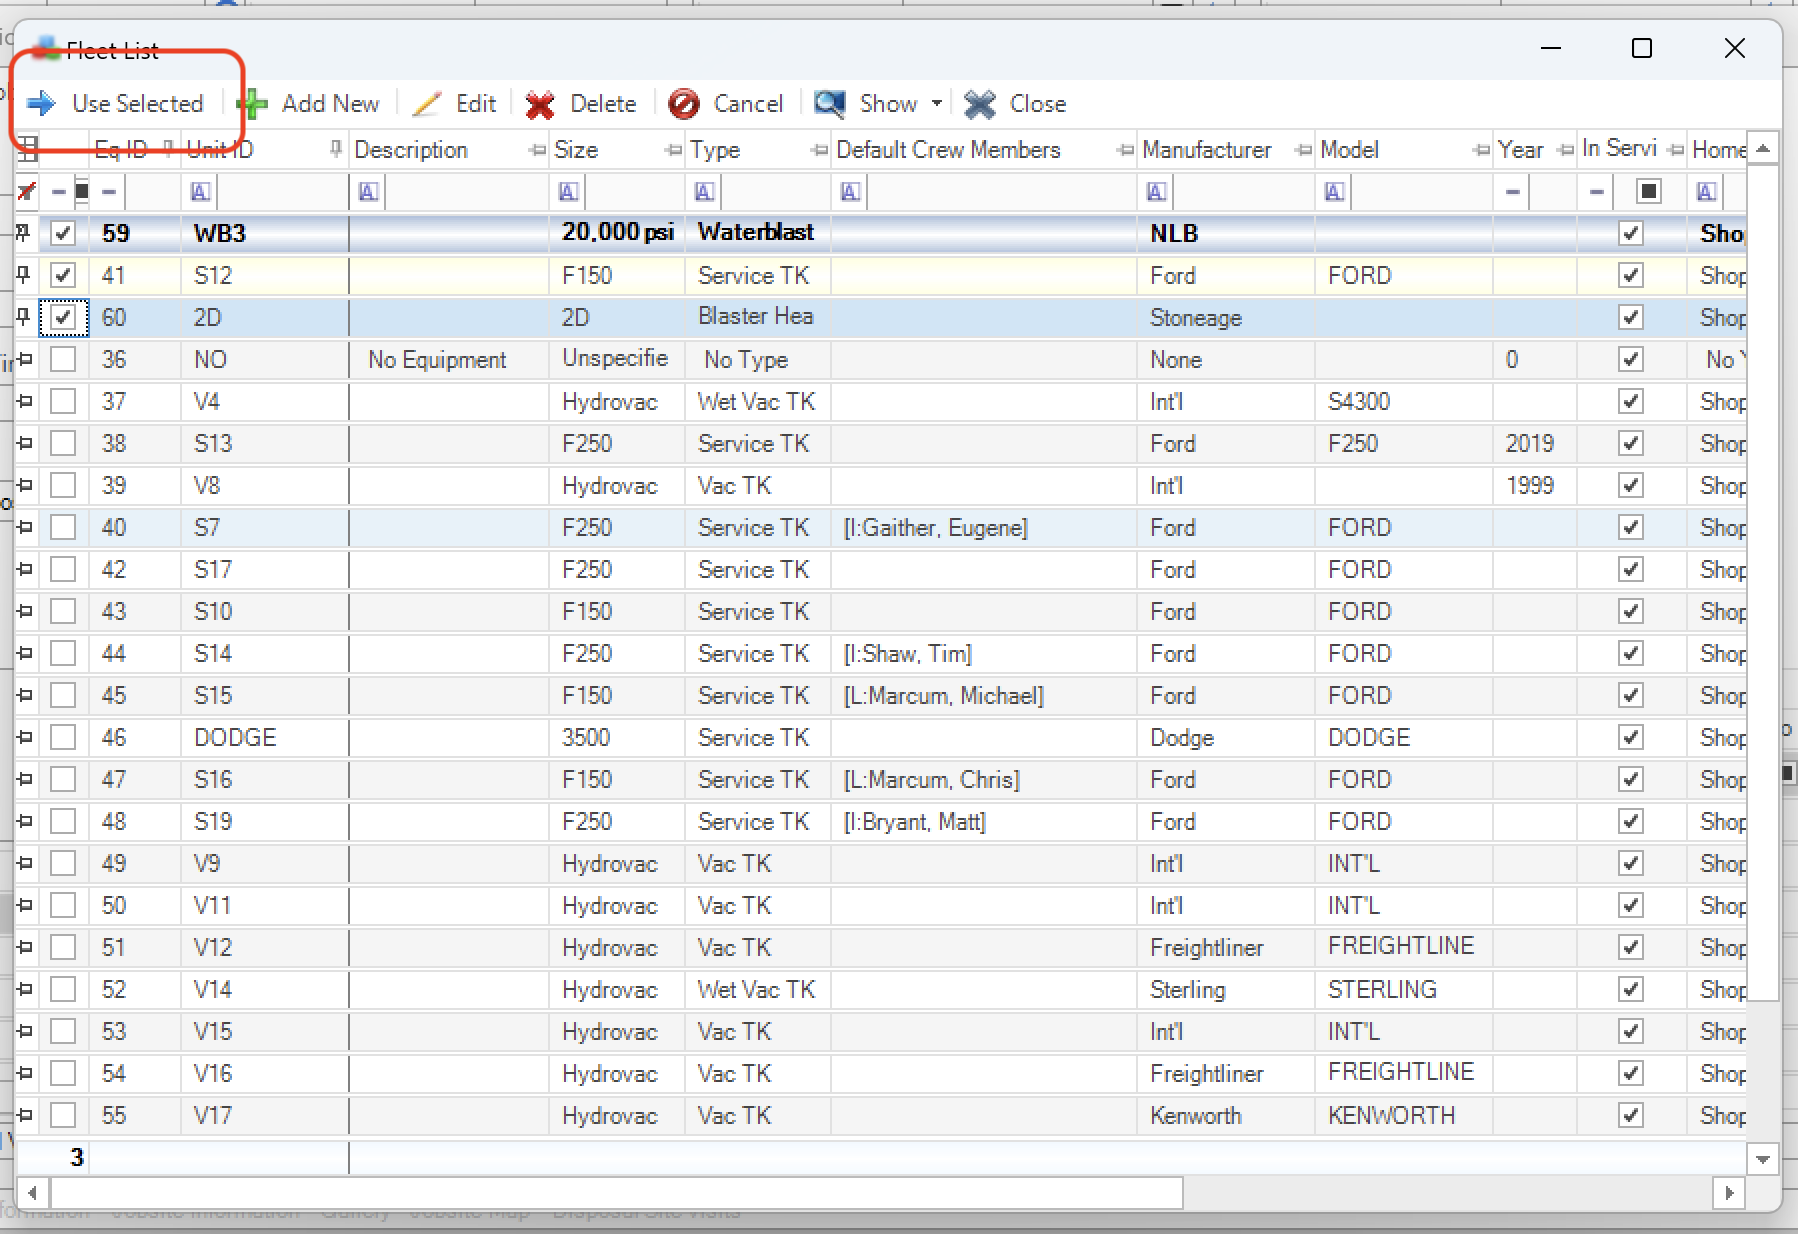The image size is (1798, 1234).
Task: Click the Use Selected button label
Action: click(x=137, y=104)
